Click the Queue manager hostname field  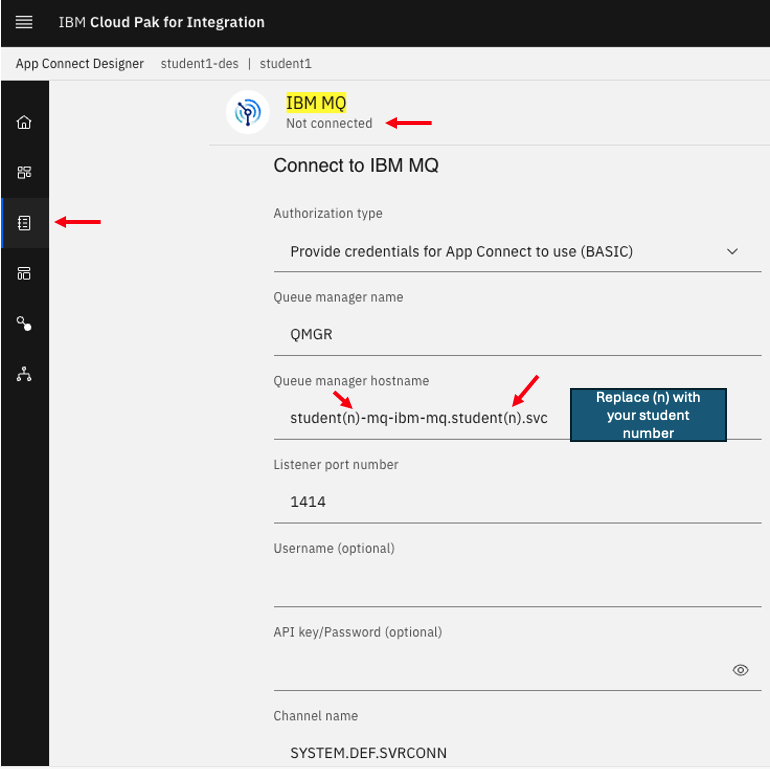coord(420,418)
